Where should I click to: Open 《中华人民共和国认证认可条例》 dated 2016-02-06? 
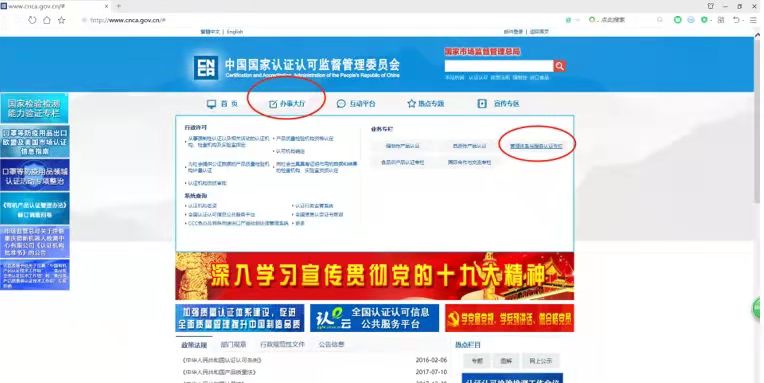point(222,360)
